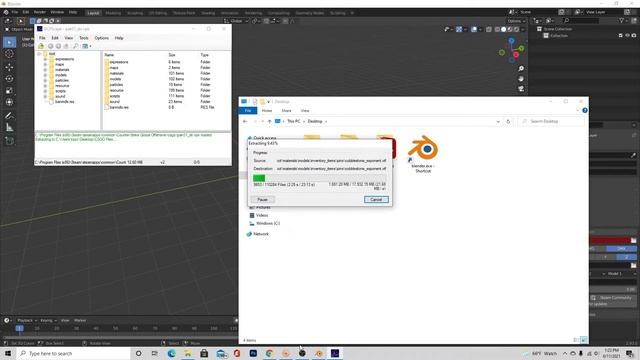Viewport: 640px width, 360px height.
Task: Click the Microsoft Edge icon in taskbar
Action: point(171,353)
